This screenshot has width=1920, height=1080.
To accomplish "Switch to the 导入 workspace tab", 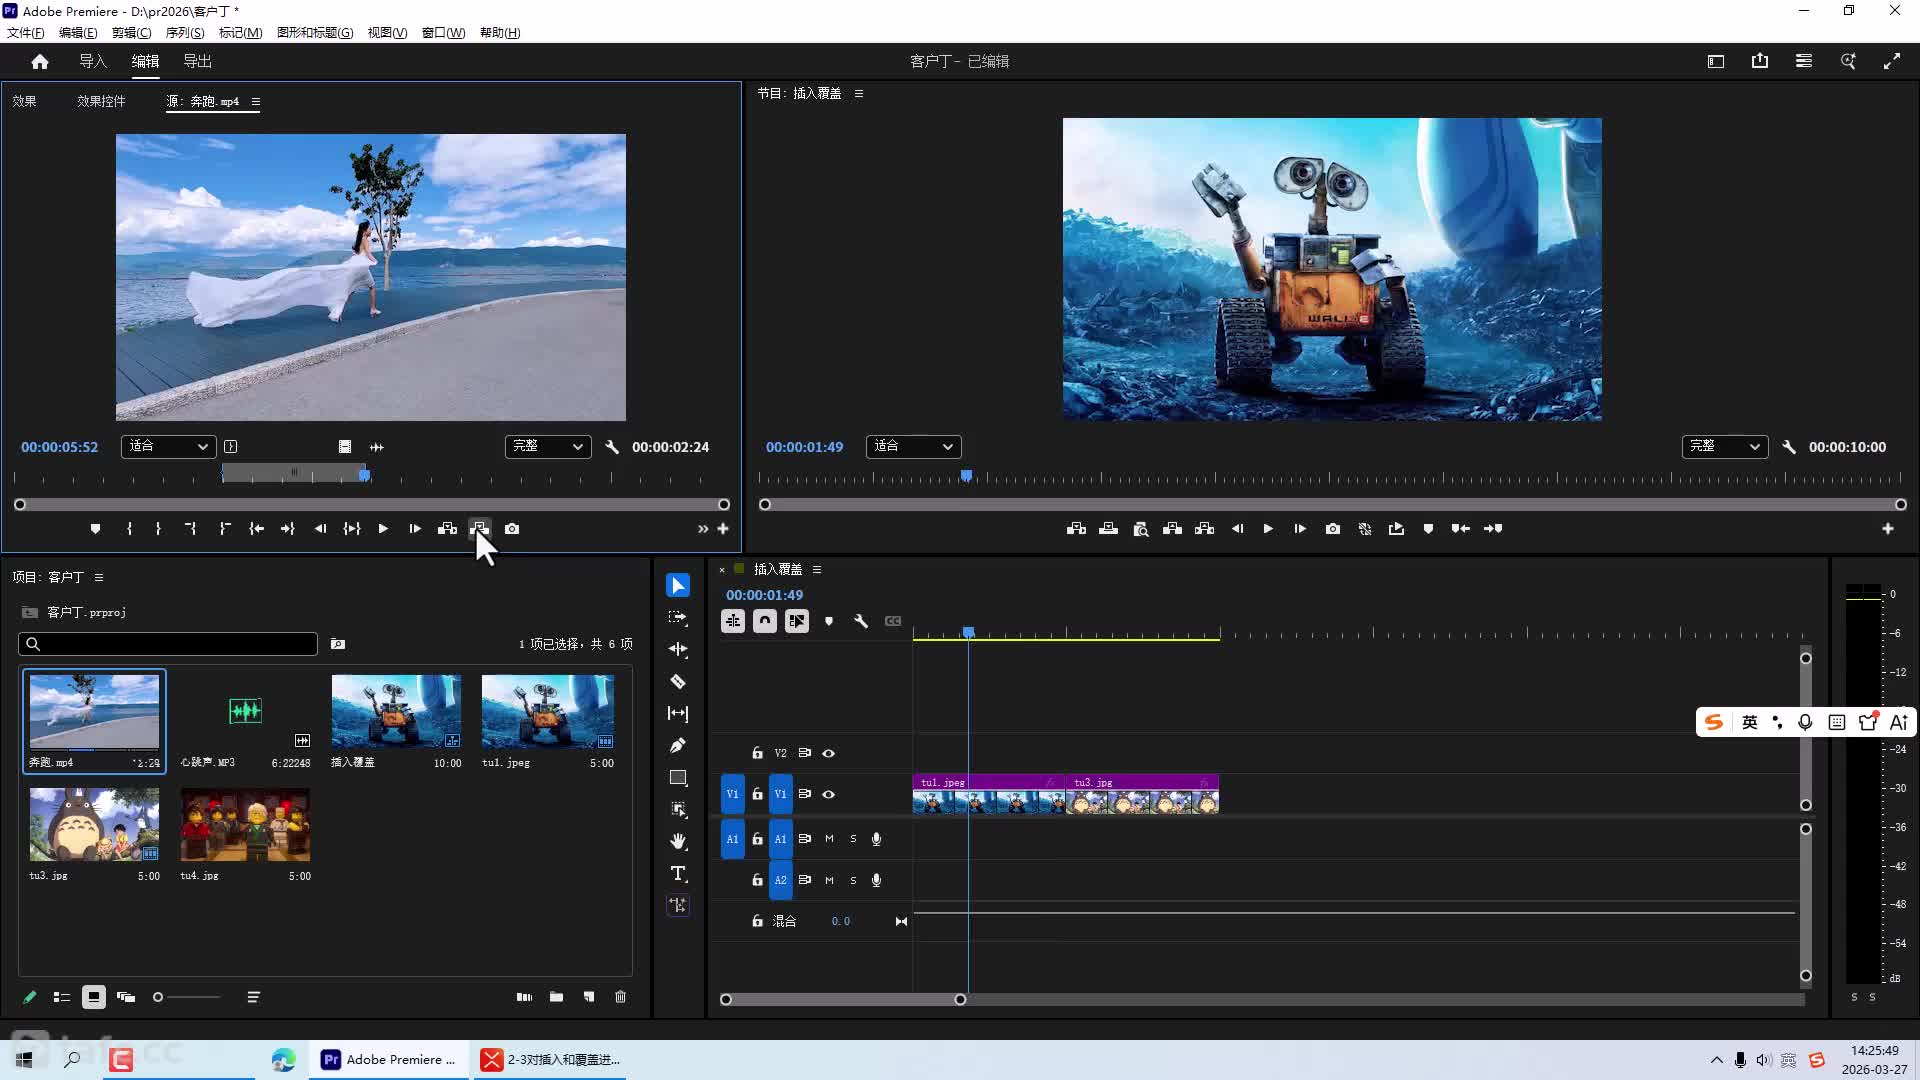I will (93, 62).
